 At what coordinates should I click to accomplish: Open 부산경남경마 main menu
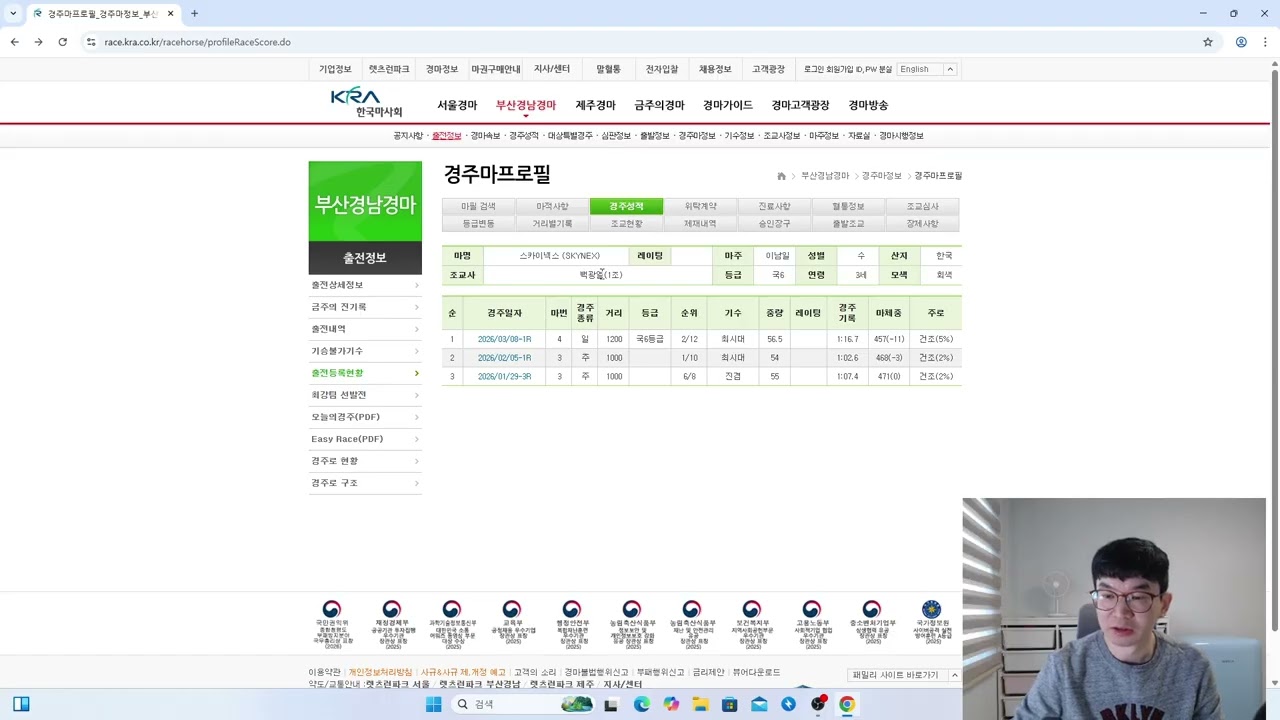click(525, 105)
